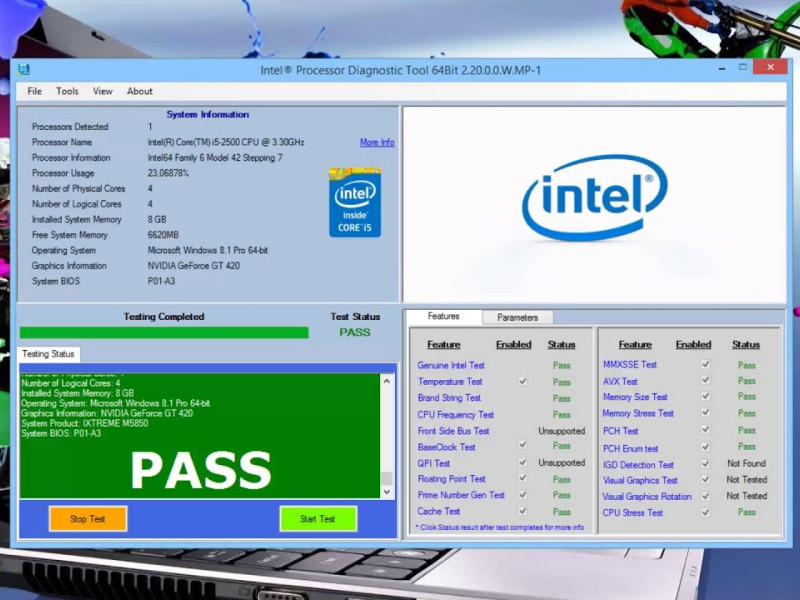
Task: Select the Testing Status tab
Action: [48, 354]
